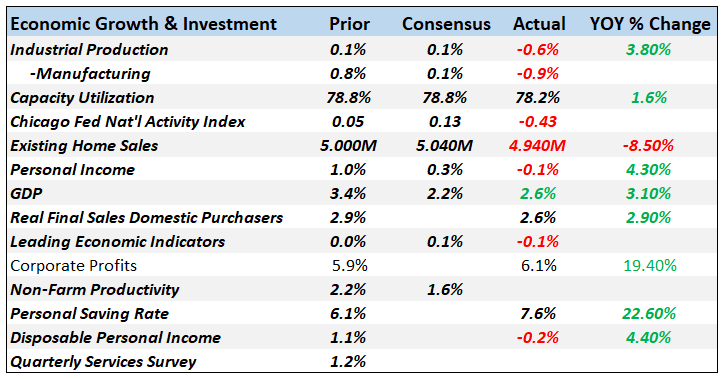The width and height of the screenshot is (722, 379).
Task: Click the Actual column header
Action: [x=539, y=24]
